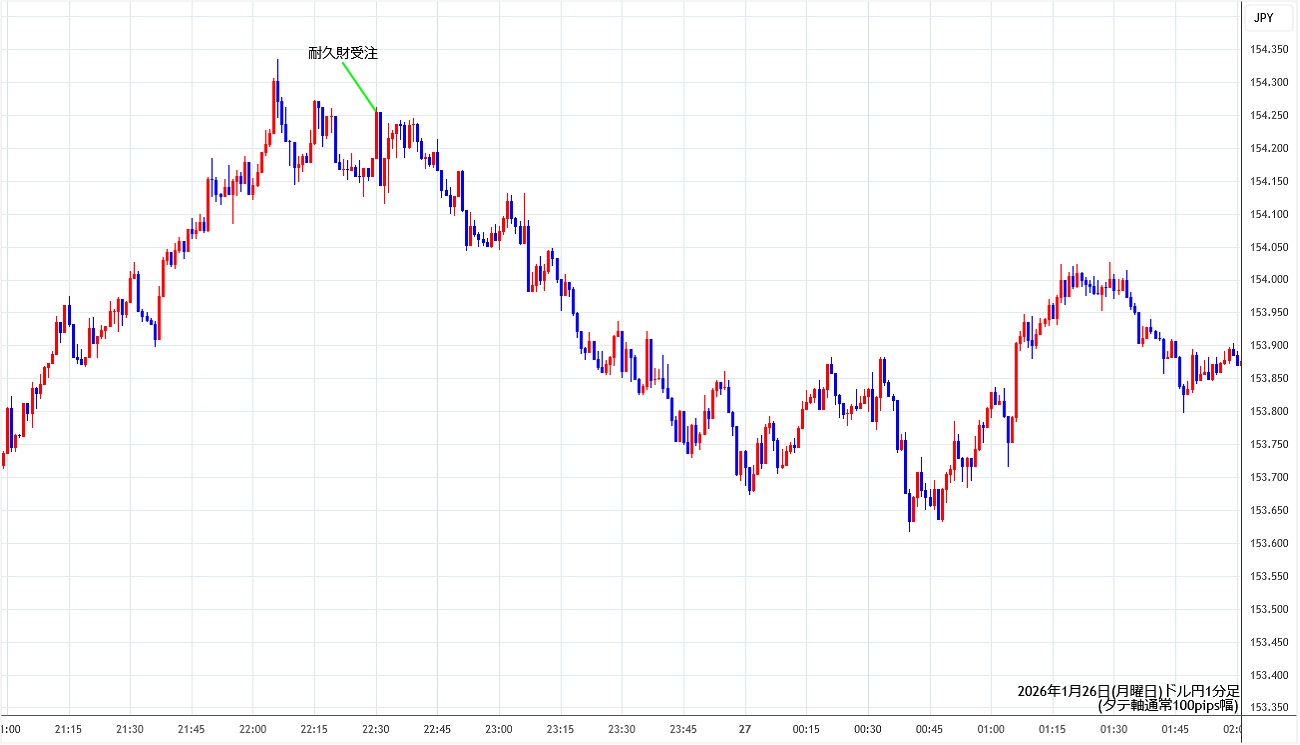The image size is (1300, 745).
Task: Click the JPY currency label
Action: tap(1266, 17)
